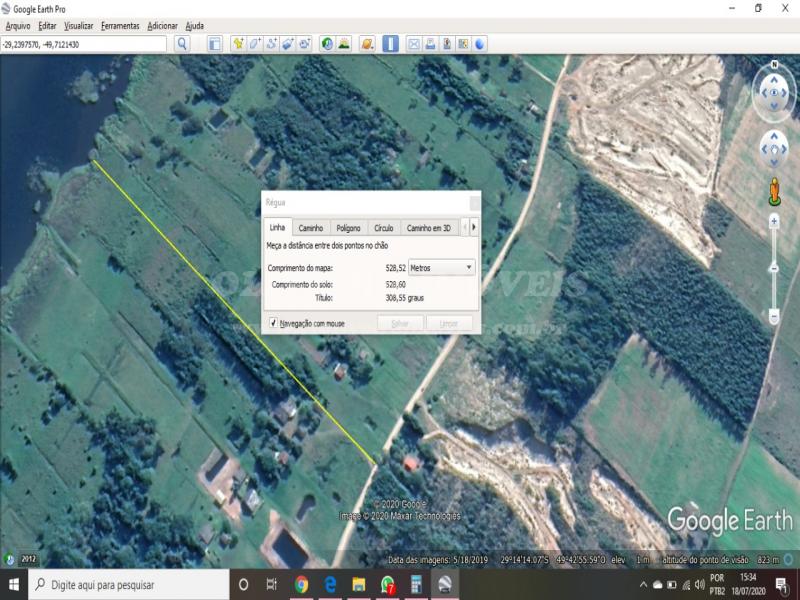
Task: Toggle sunlight across the landscape icon
Action: pyautogui.click(x=344, y=44)
